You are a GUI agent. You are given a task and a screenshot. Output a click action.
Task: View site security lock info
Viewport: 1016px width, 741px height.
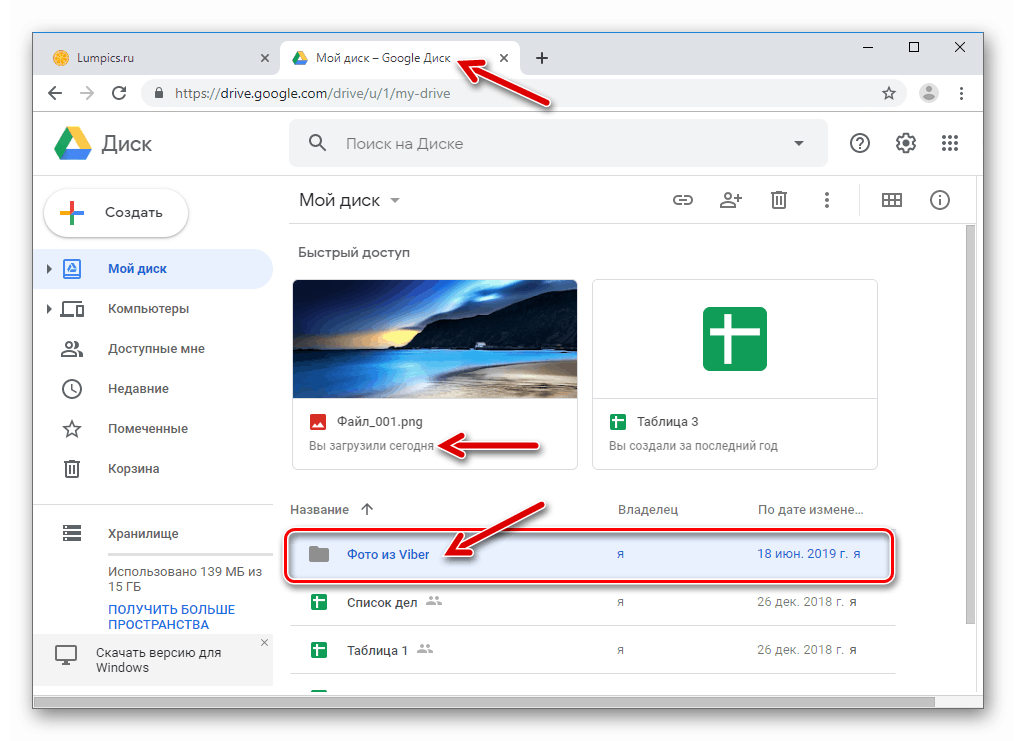tap(159, 93)
